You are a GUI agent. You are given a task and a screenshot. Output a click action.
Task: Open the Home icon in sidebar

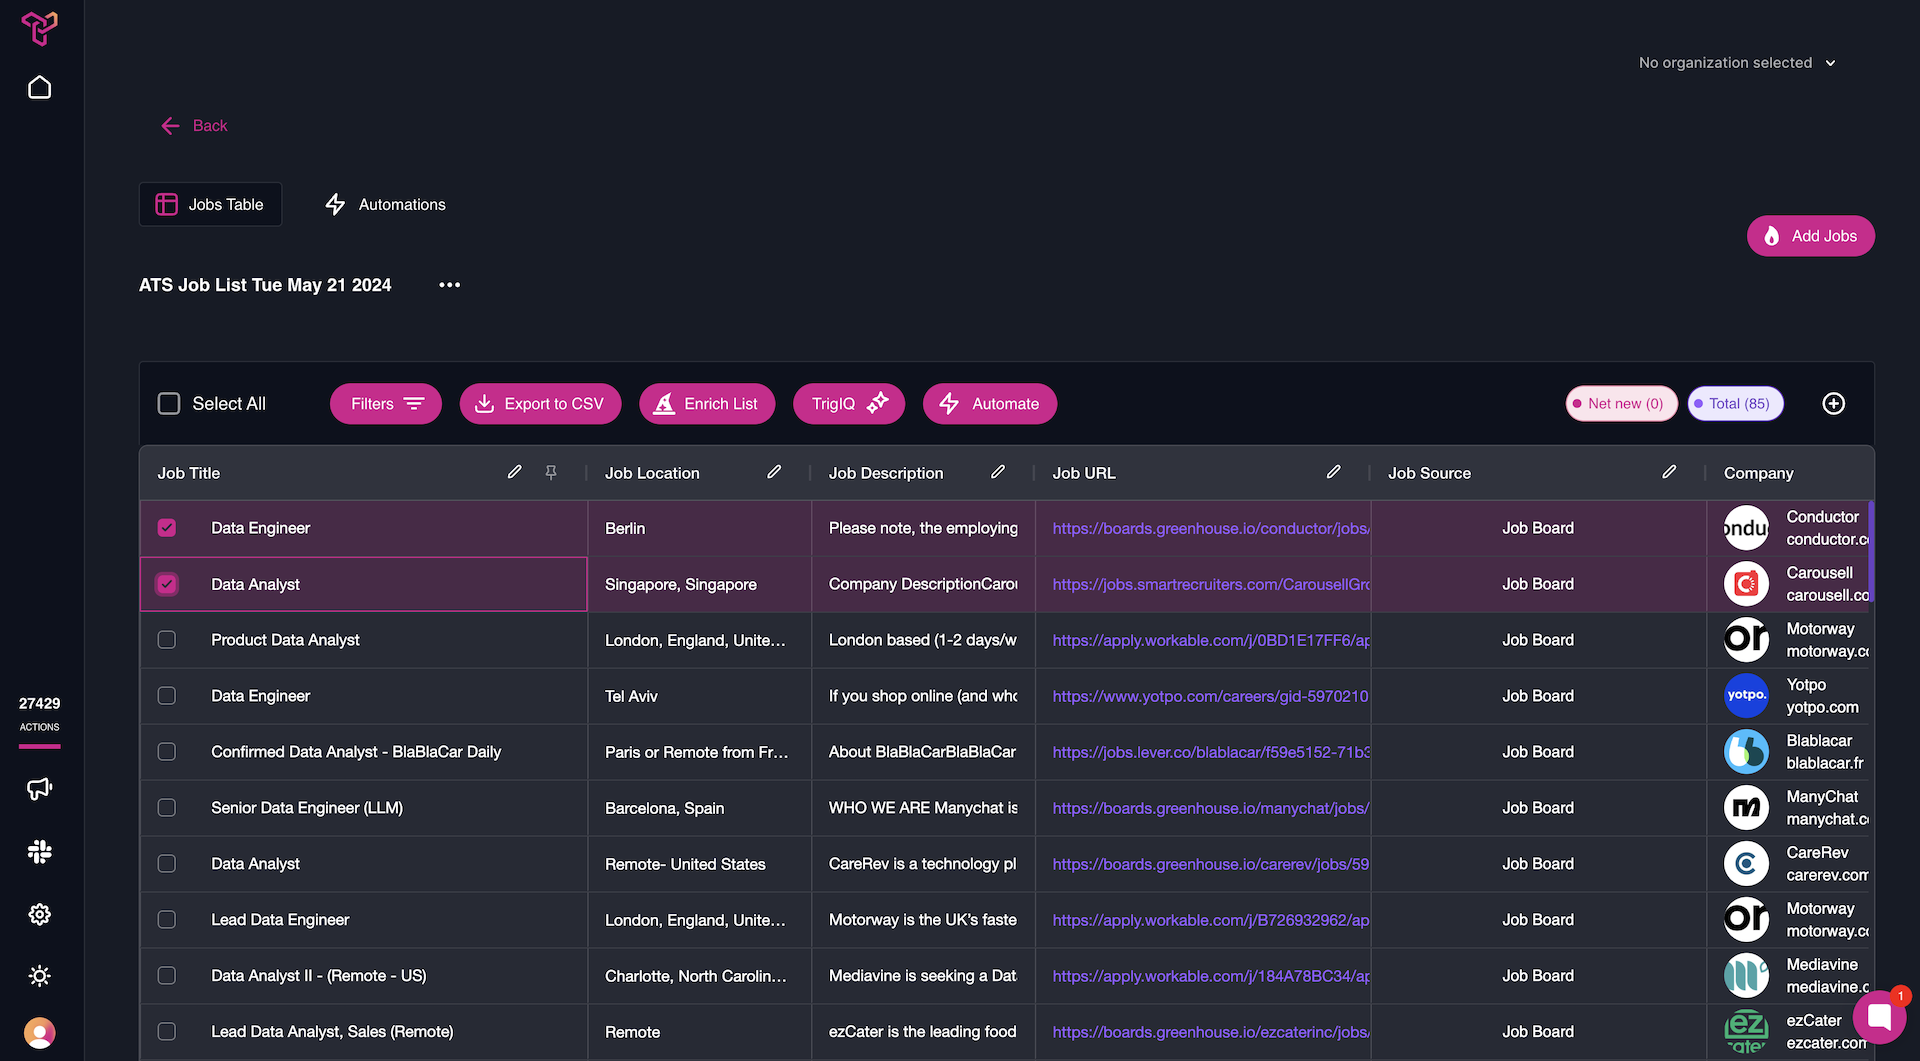click(x=40, y=88)
